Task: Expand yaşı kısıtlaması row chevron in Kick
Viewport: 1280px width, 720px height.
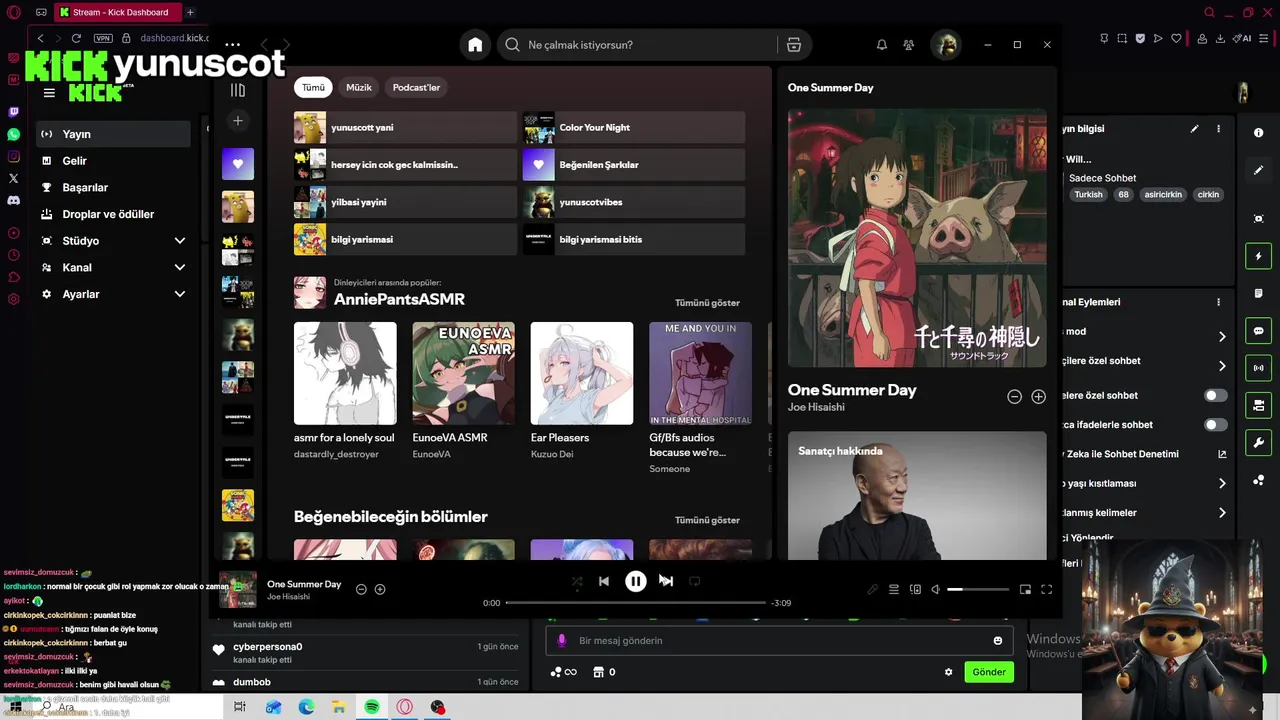Action: [x=1222, y=484]
